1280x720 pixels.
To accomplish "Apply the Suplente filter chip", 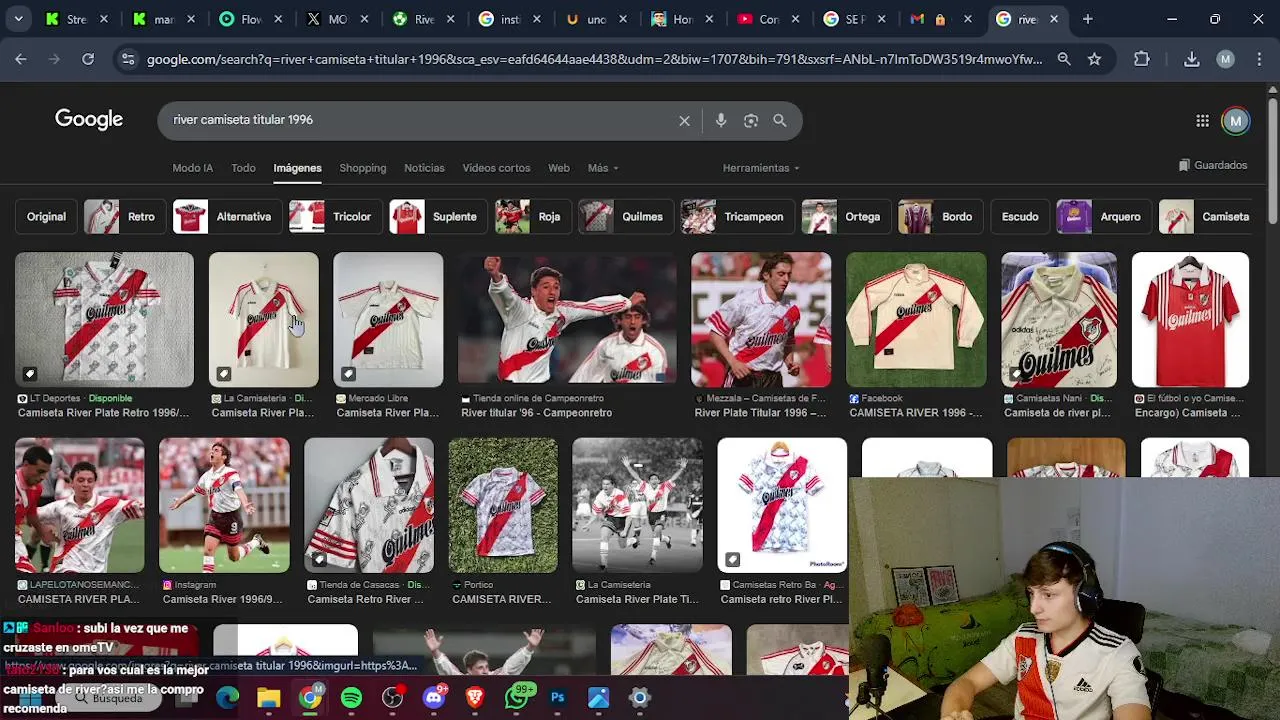I will [438, 217].
